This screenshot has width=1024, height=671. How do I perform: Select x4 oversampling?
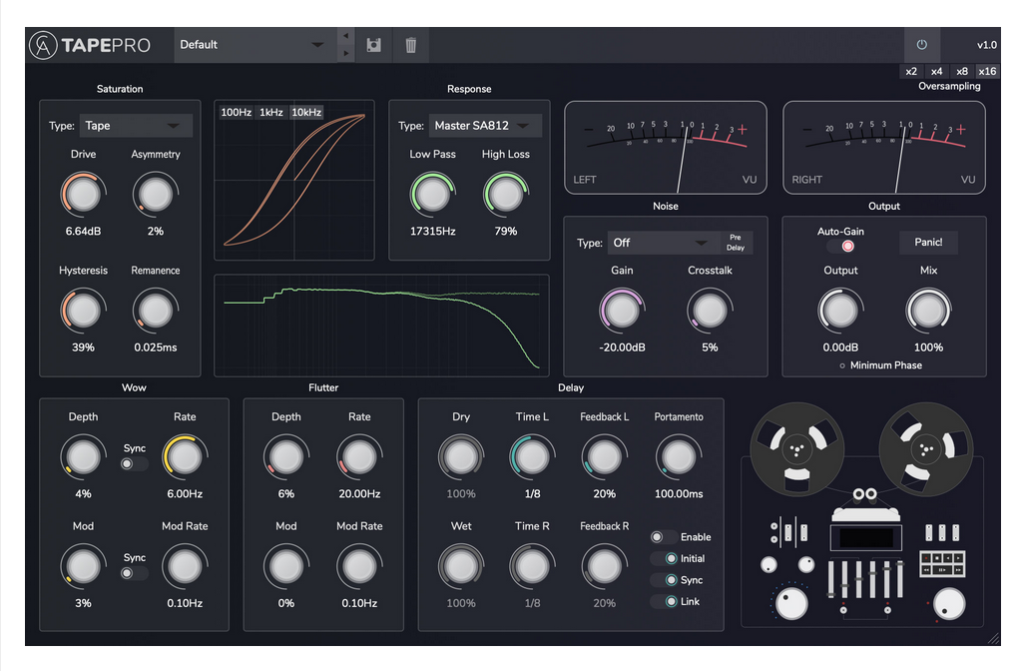coord(936,71)
